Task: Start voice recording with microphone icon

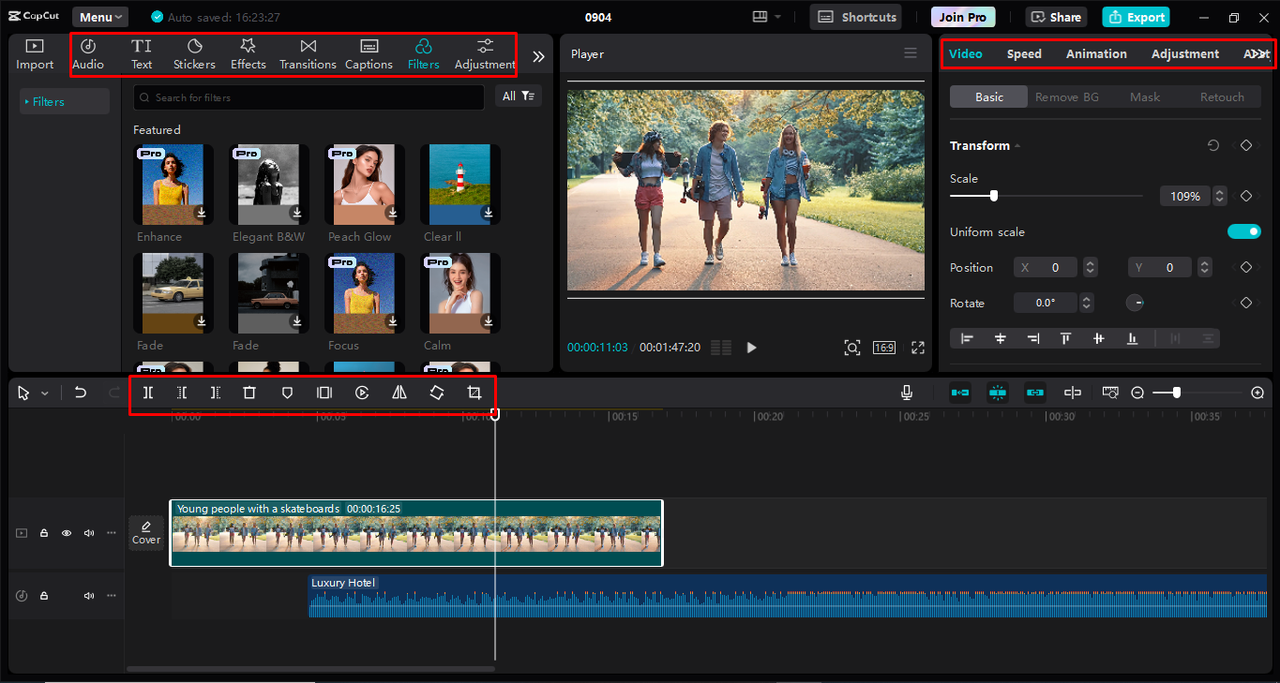Action: pyautogui.click(x=907, y=393)
